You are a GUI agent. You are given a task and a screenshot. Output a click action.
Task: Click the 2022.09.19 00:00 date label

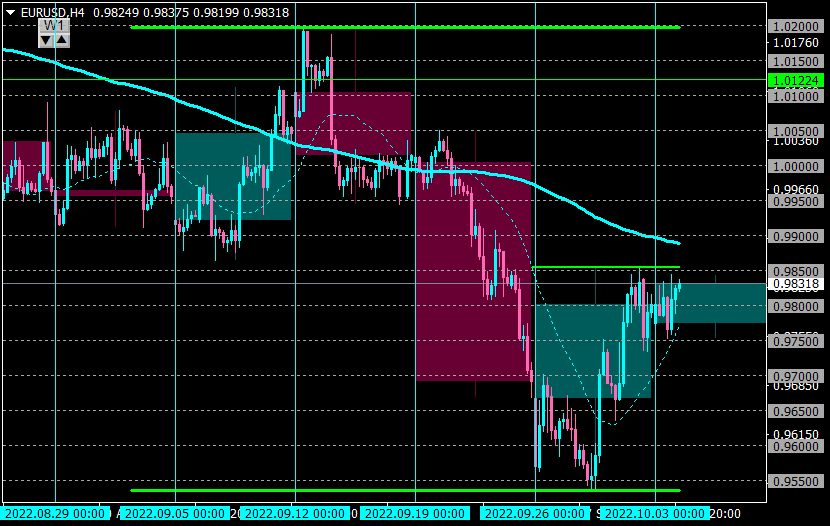pos(415,514)
